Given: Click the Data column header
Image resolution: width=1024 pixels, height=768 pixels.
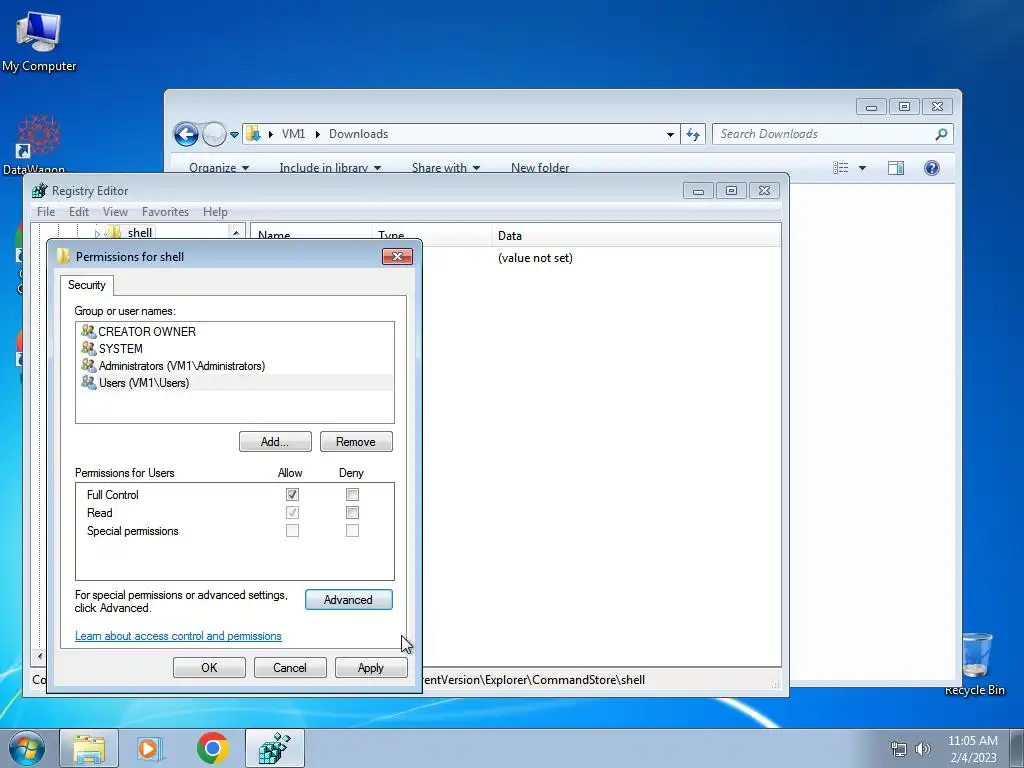Looking at the screenshot, I should click(x=635, y=236).
